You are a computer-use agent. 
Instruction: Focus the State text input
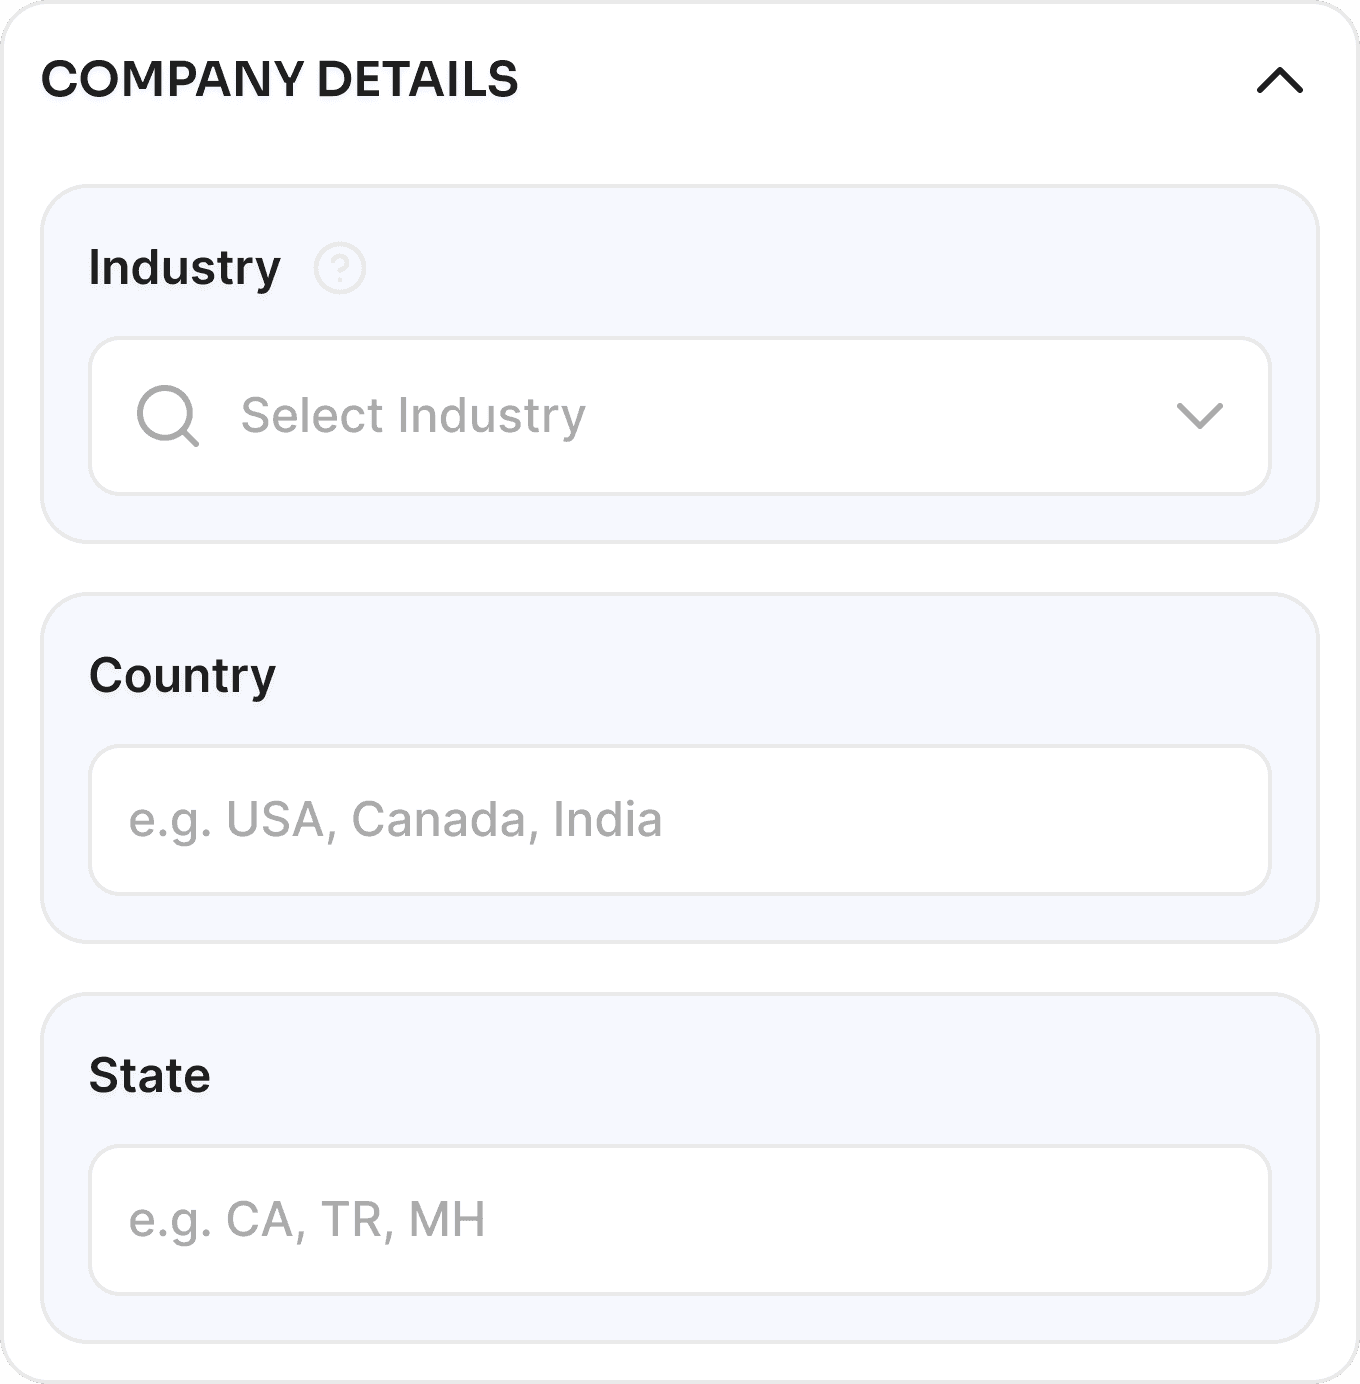[680, 1220]
